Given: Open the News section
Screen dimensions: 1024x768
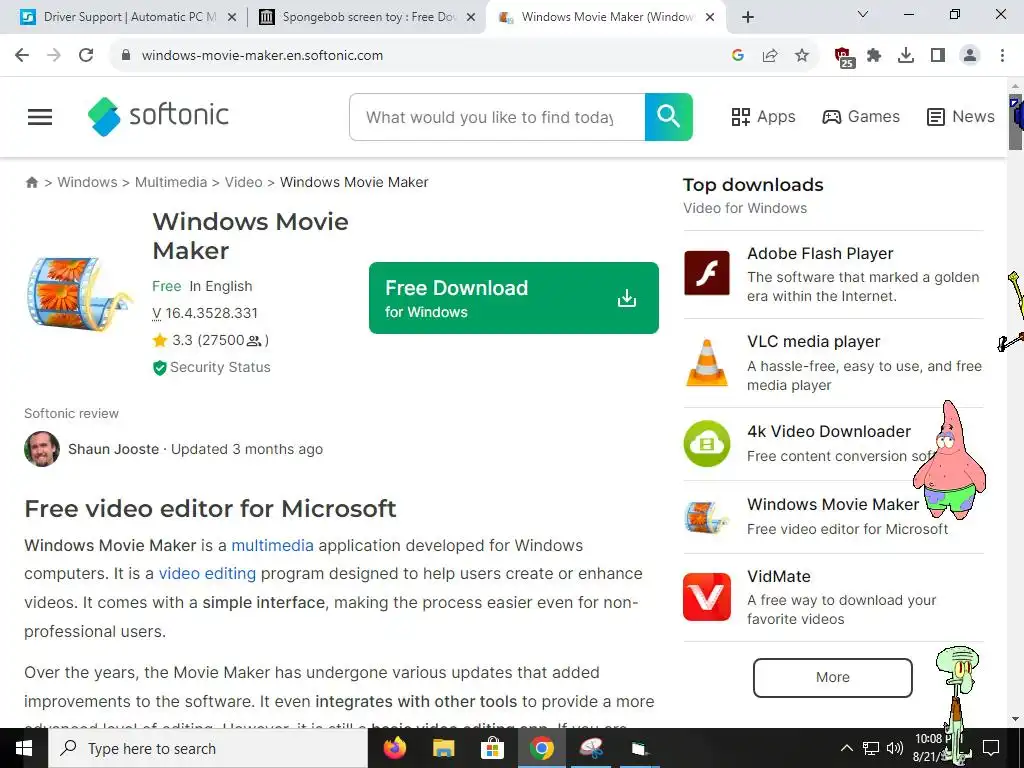Looking at the screenshot, I should [x=961, y=117].
